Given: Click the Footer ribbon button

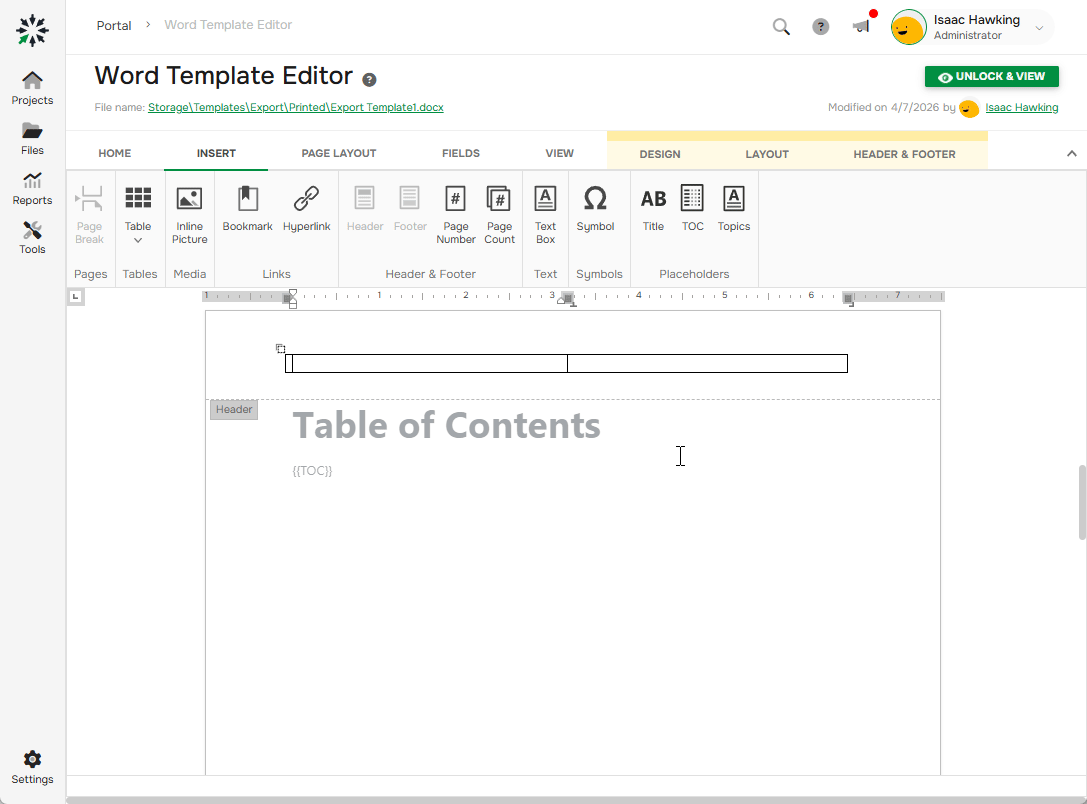Looking at the screenshot, I should pos(410,209).
